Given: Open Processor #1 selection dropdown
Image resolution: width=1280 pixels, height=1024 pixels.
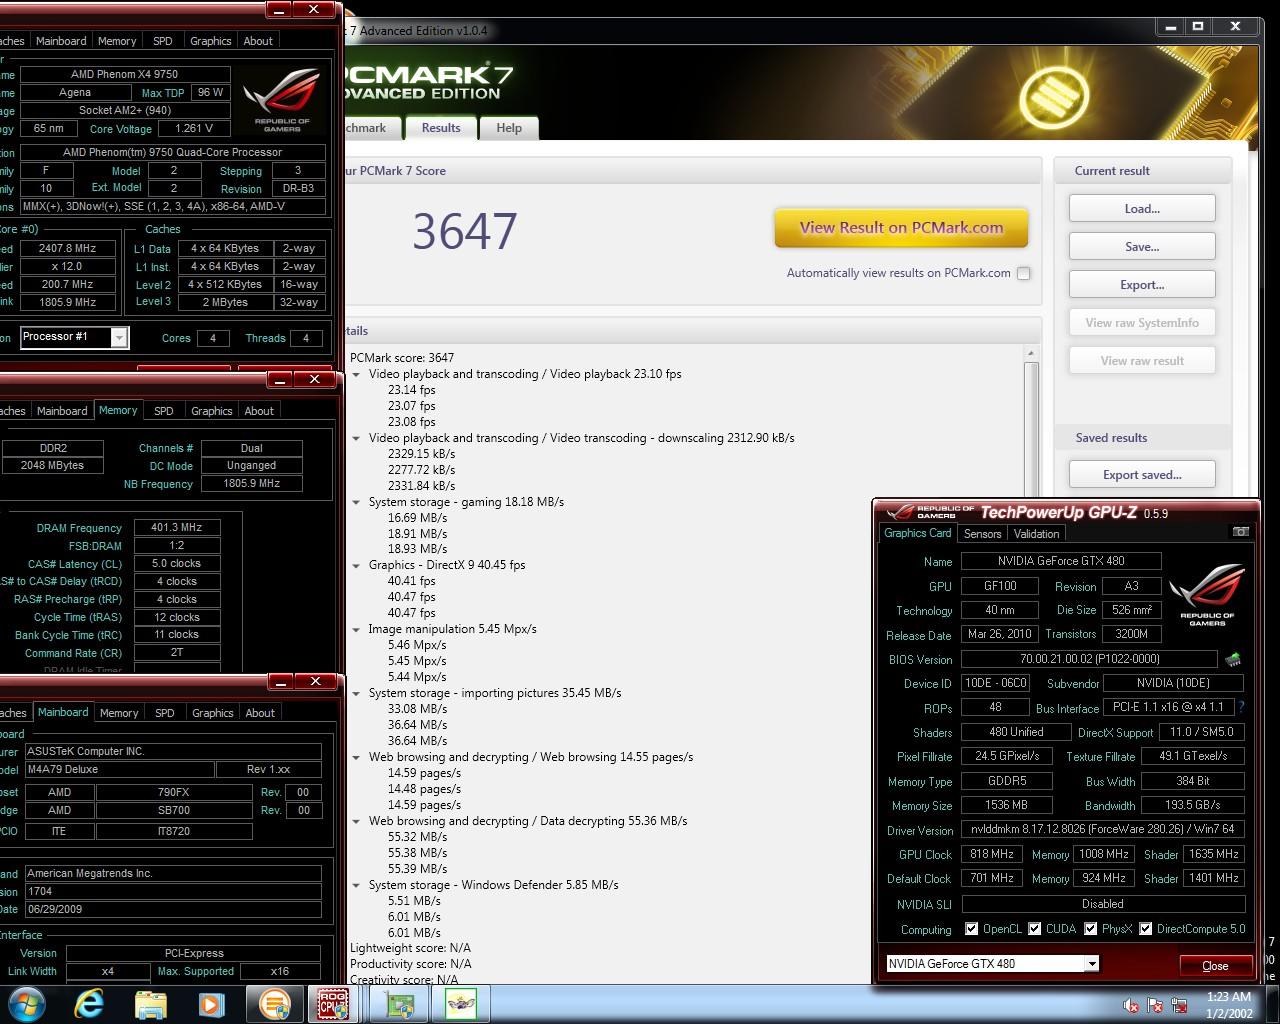Looking at the screenshot, I should point(119,338).
